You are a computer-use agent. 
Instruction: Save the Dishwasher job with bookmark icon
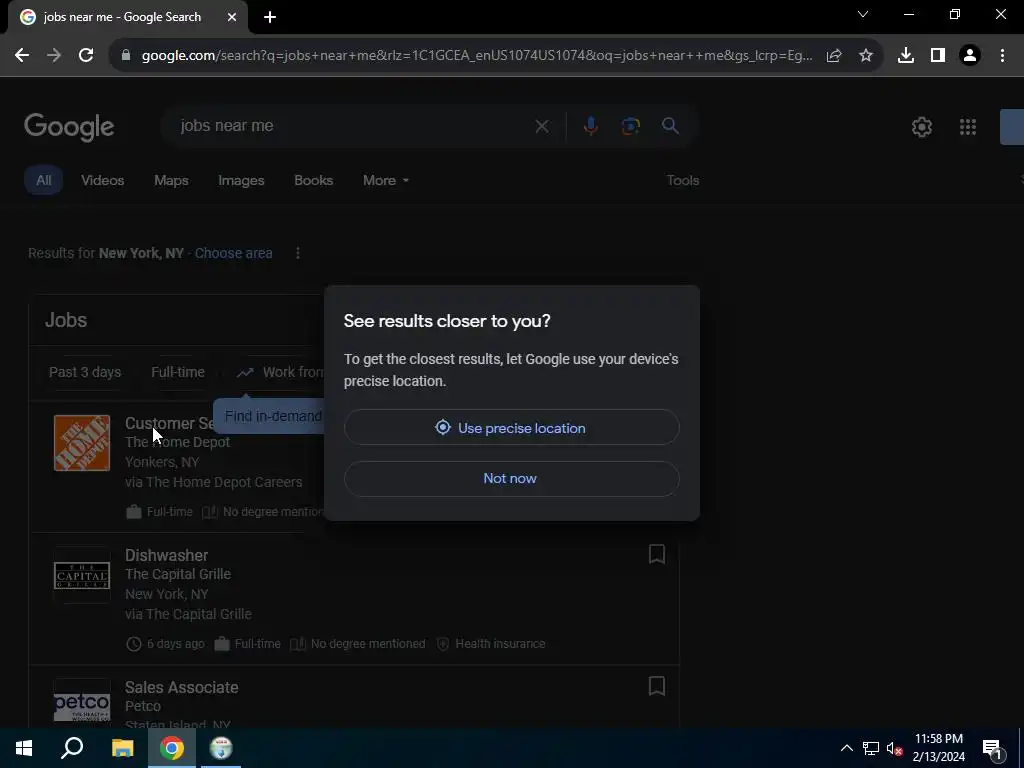coord(657,554)
